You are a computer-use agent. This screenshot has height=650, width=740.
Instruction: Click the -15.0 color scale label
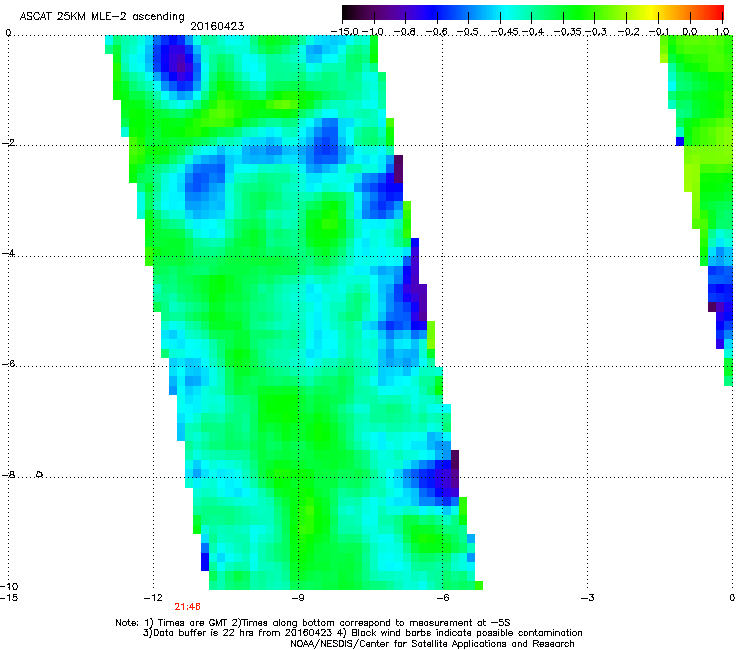(x=345, y=32)
